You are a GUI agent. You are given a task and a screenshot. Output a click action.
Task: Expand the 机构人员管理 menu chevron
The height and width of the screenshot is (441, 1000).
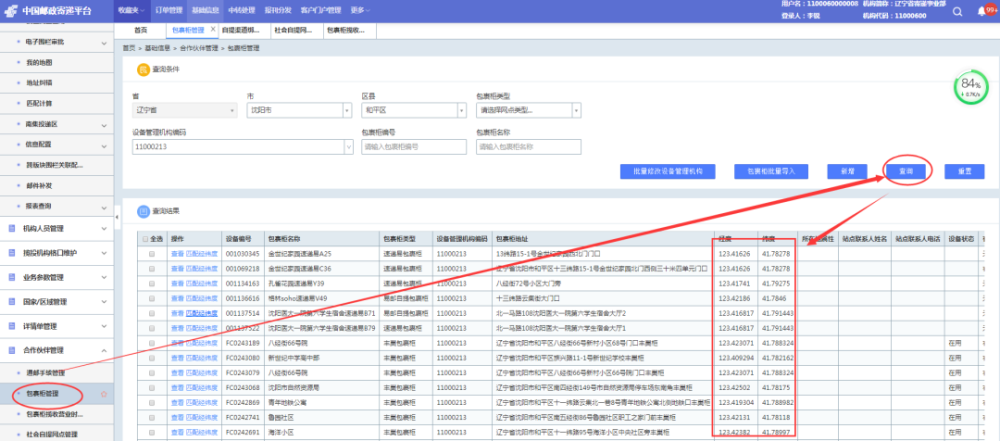104,228
